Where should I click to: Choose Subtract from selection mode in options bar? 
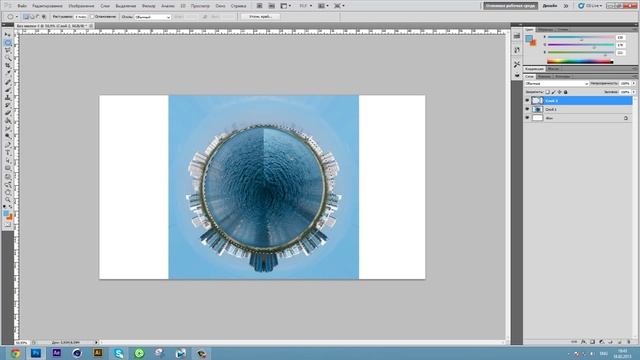[38, 17]
